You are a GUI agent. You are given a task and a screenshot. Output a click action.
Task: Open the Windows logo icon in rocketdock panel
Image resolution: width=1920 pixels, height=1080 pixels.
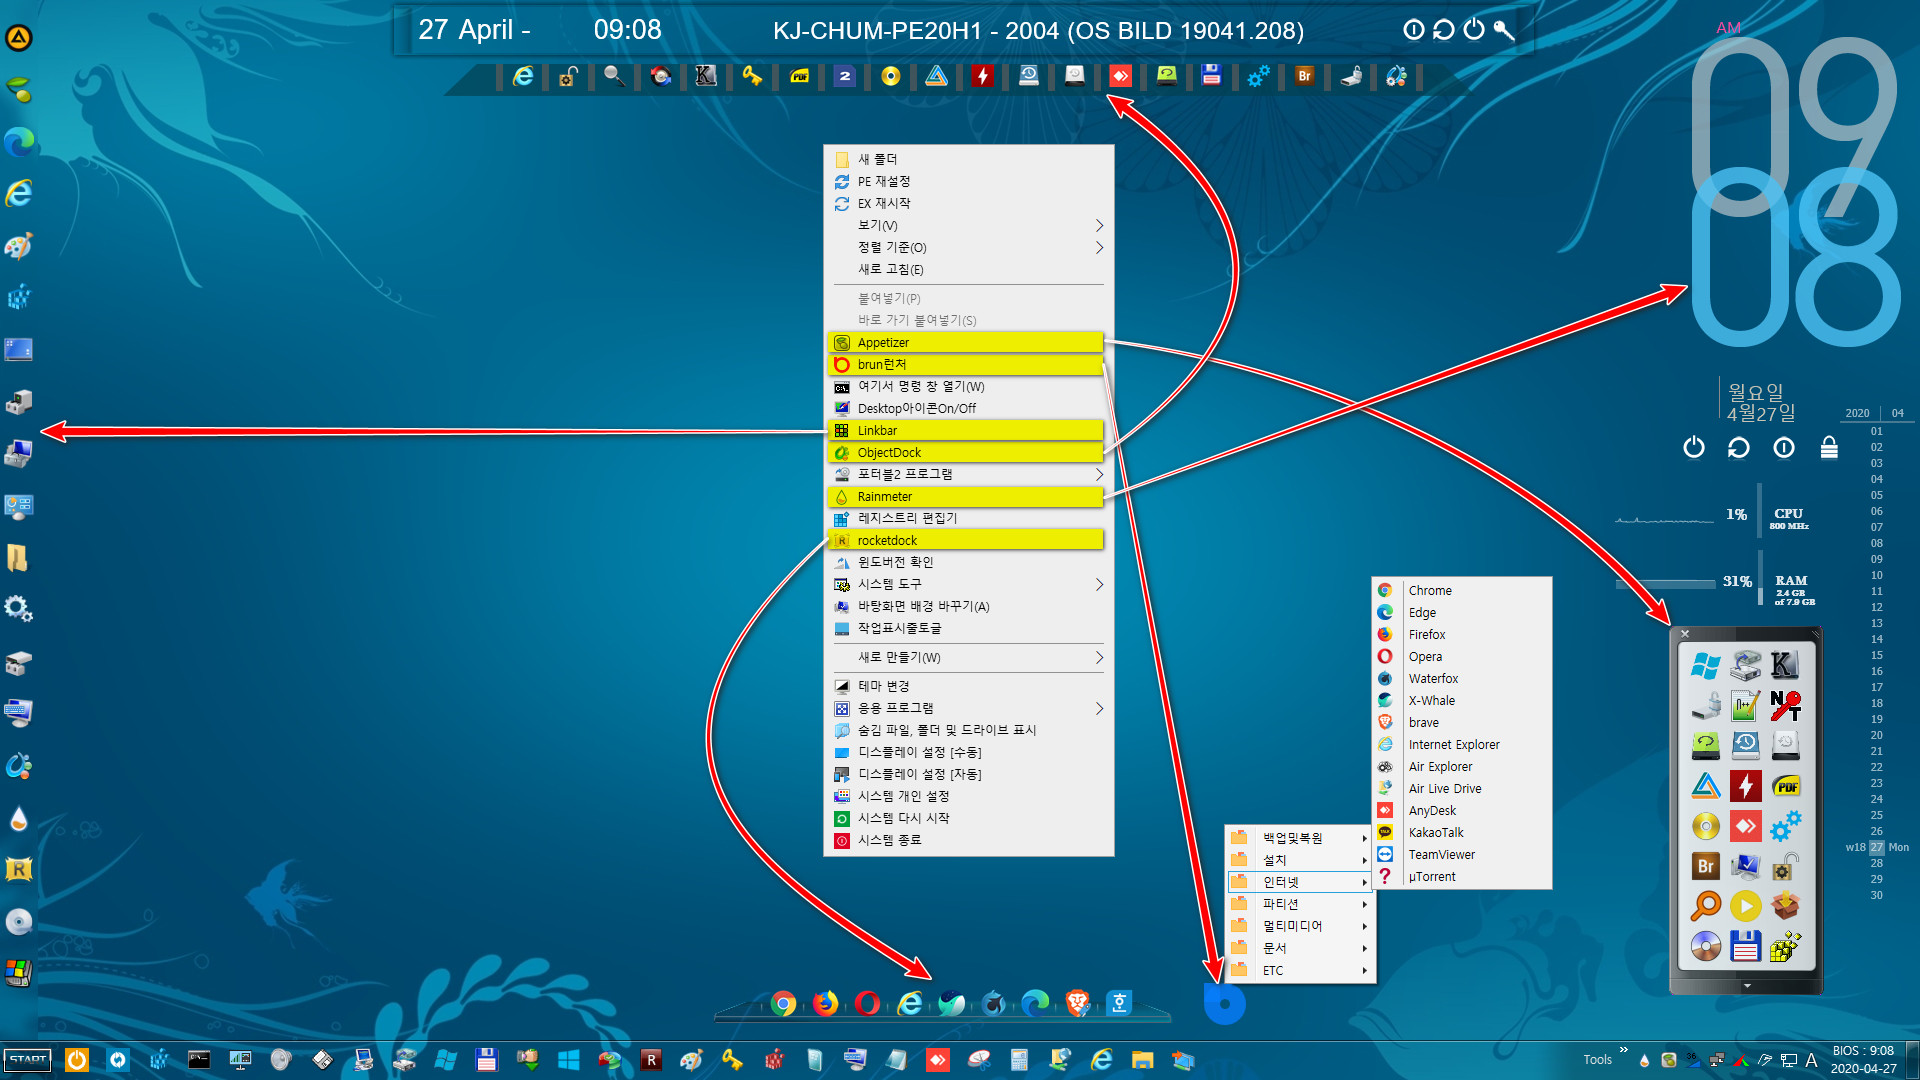(x=1705, y=666)
